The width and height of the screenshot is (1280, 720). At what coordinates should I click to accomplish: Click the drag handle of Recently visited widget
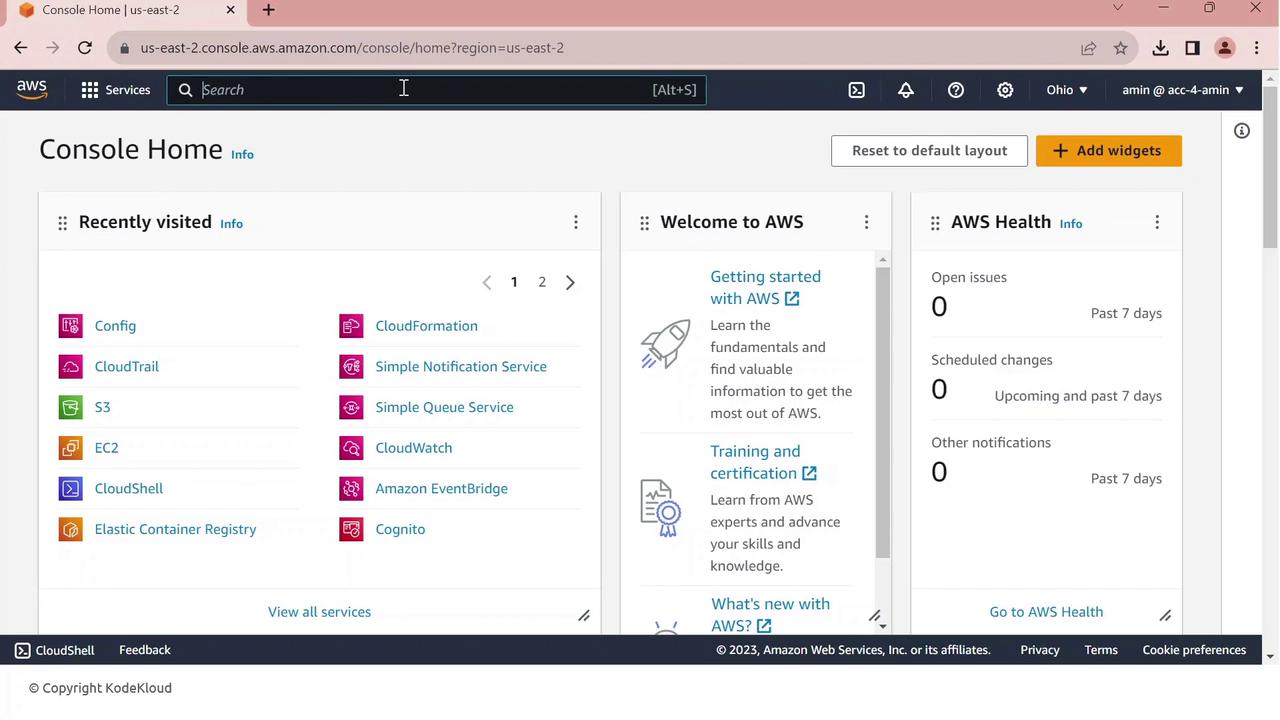pyautogui.click(x=62, y=223)
